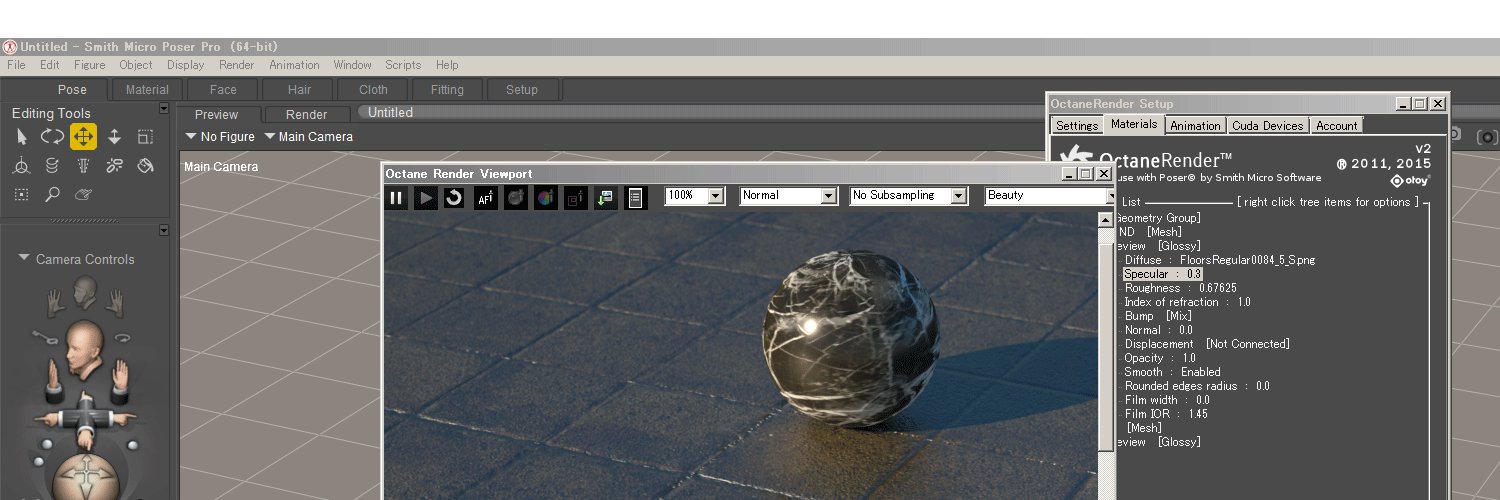Select 'Diffuse : FloorsRegular0084_5_S.png' item
The image size is (1500, 500).
click(x=1220, y=260)
